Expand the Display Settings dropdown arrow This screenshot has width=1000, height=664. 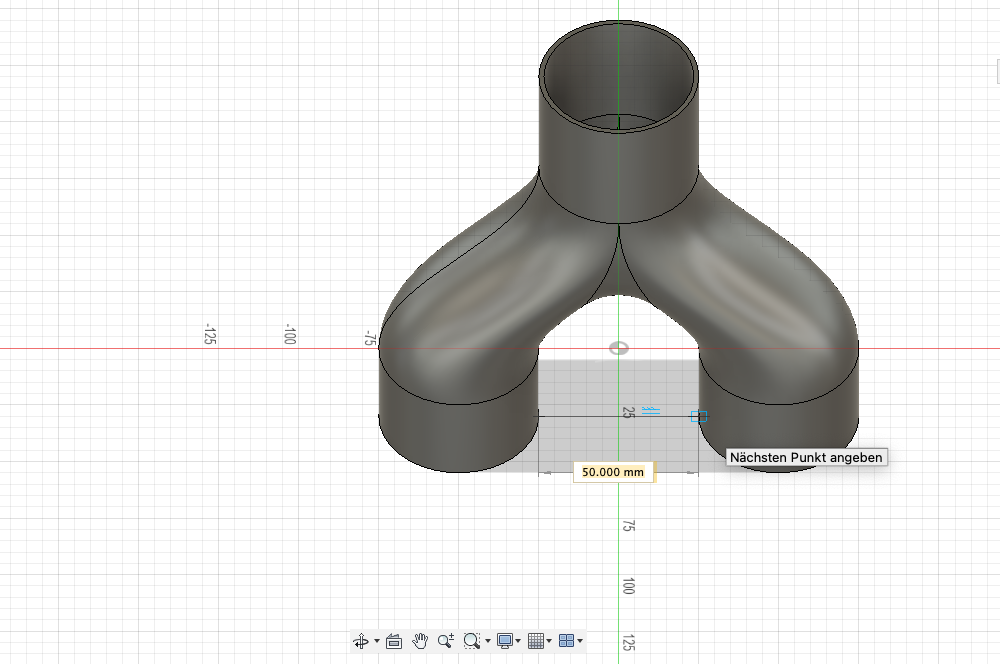[x=518, y=641]
